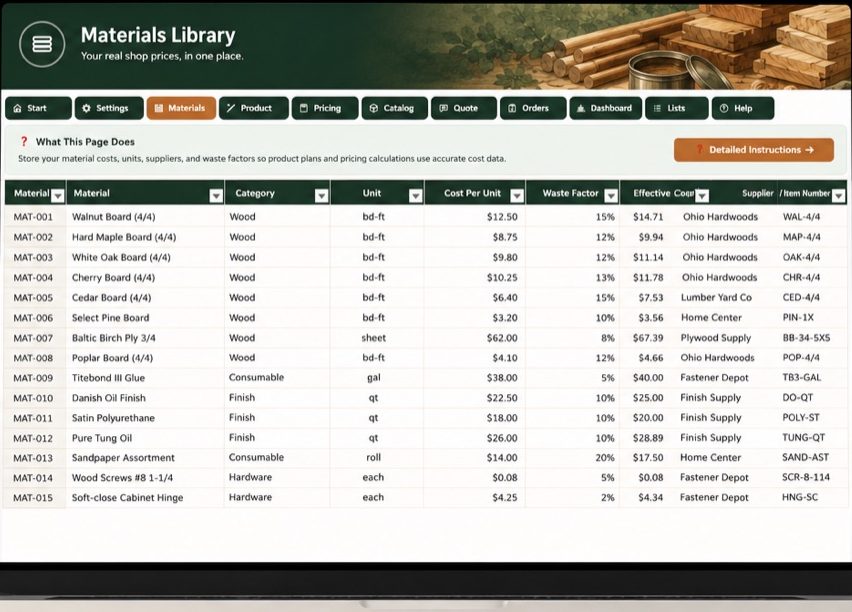
Task: Switch to the Dashboard tab
Action: 606,108
